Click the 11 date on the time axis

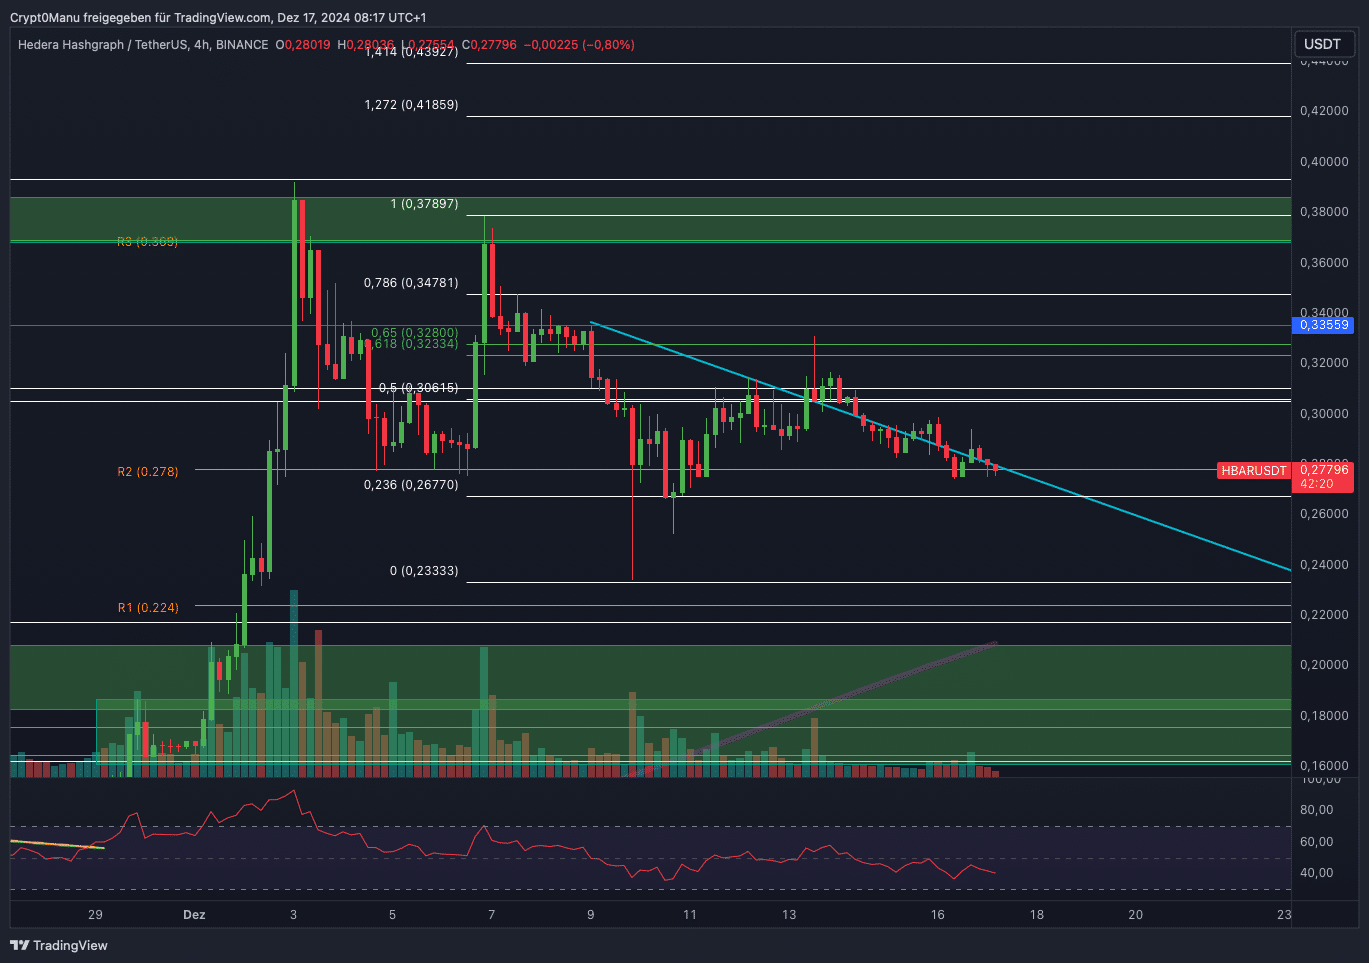coord(690,914)
